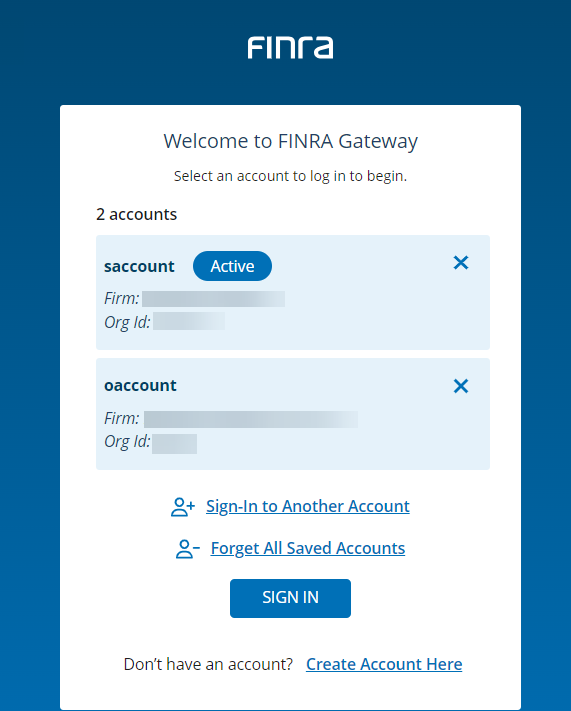Screen dimensions: 571x711
Task: Select the oaccount account card
Action: tap(293, 414)
